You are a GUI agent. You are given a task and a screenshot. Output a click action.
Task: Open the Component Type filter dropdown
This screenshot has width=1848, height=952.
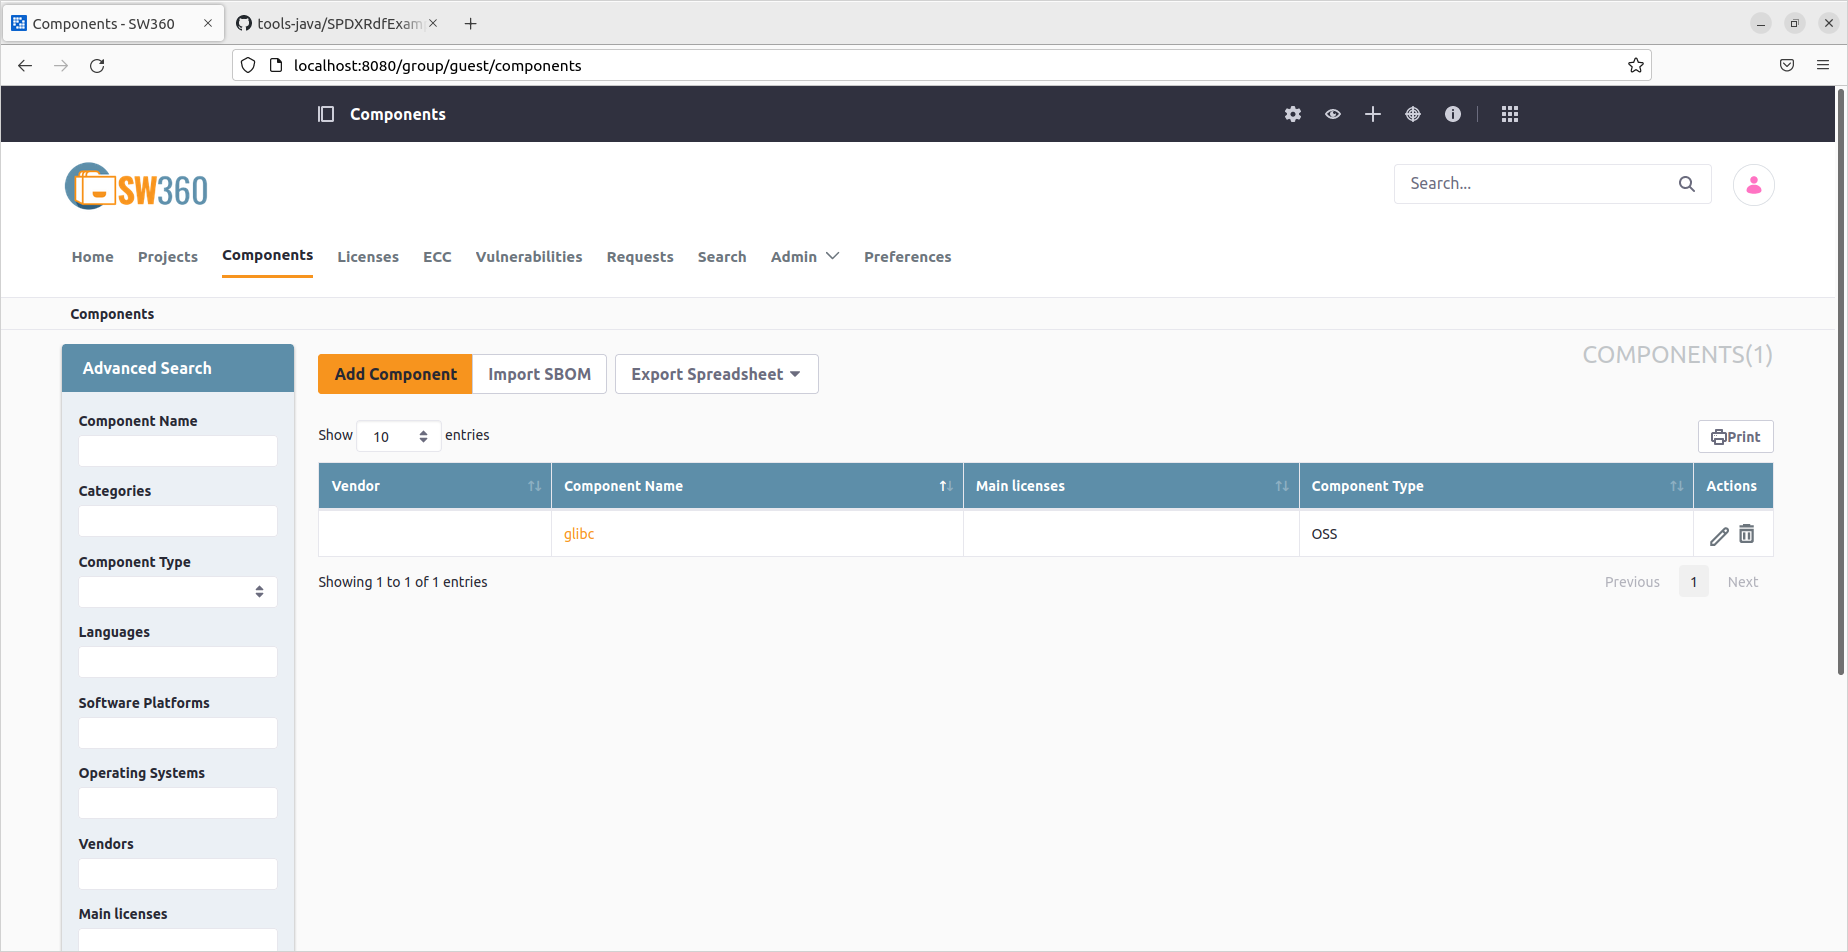pyautogui.click(x=177, y=592)
